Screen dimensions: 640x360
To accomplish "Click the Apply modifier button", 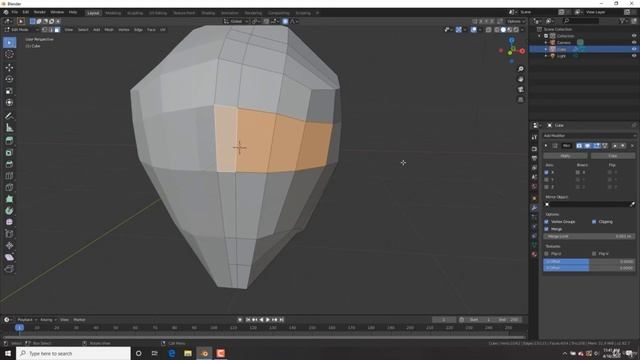I will coord(565,156).
